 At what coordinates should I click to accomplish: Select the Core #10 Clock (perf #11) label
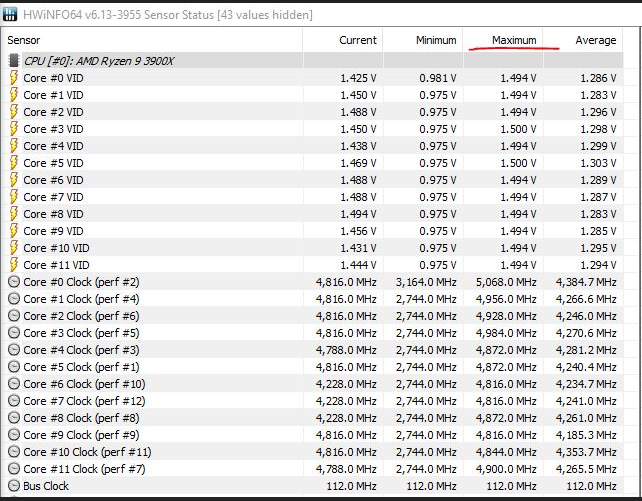click(x=87, y=452)
